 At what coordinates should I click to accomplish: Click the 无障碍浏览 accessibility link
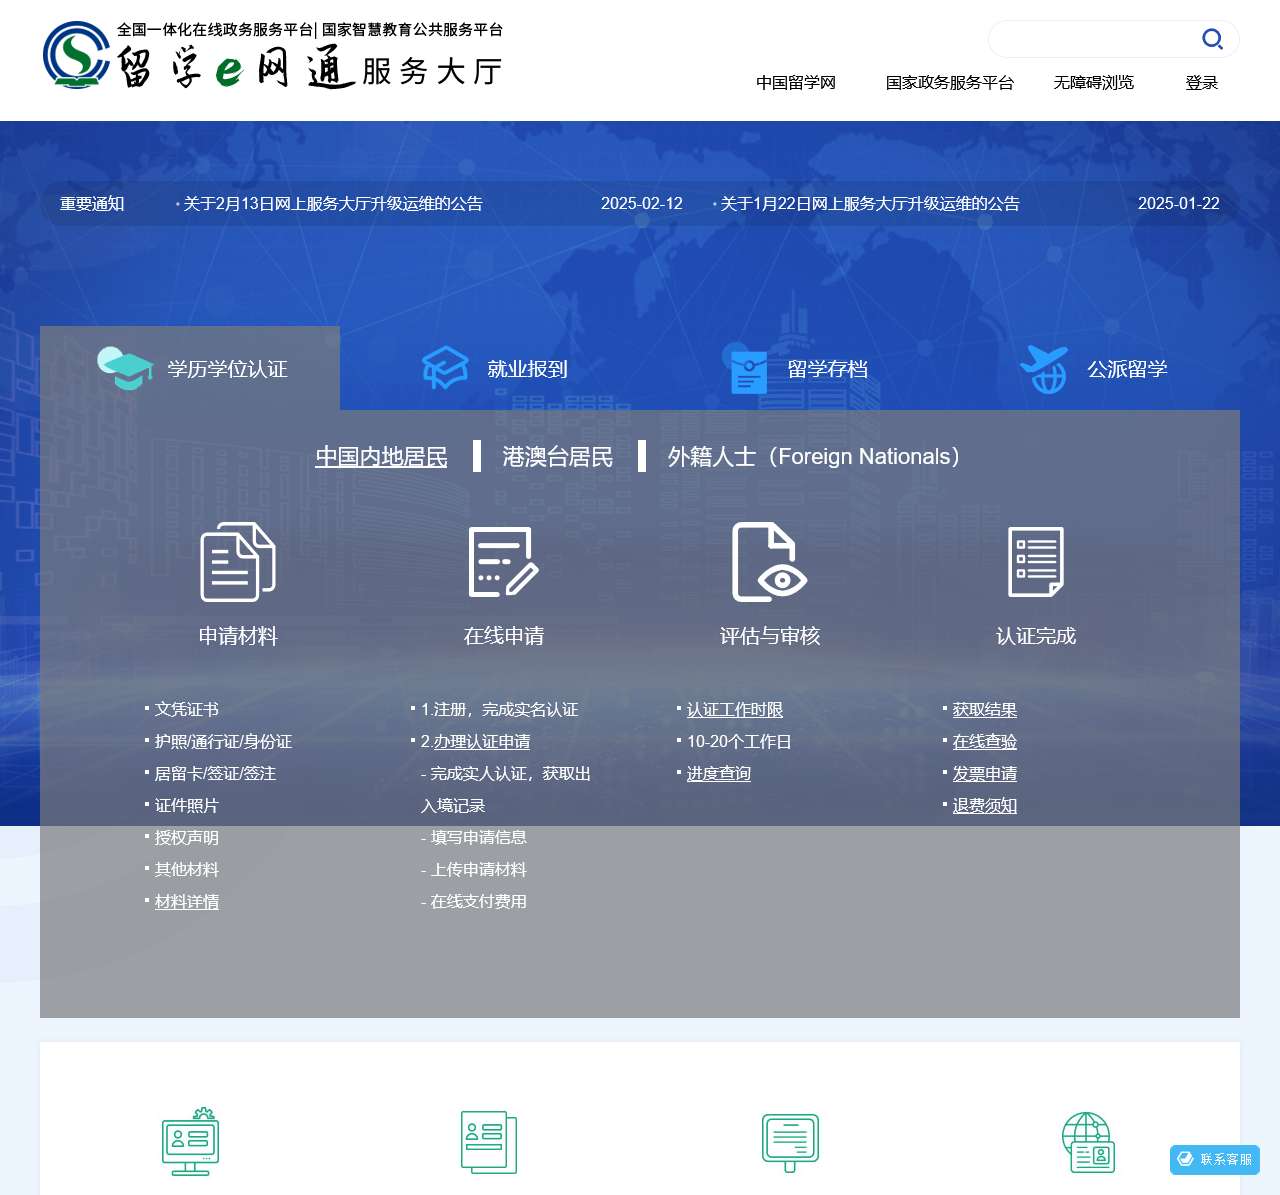[1093, 83]
